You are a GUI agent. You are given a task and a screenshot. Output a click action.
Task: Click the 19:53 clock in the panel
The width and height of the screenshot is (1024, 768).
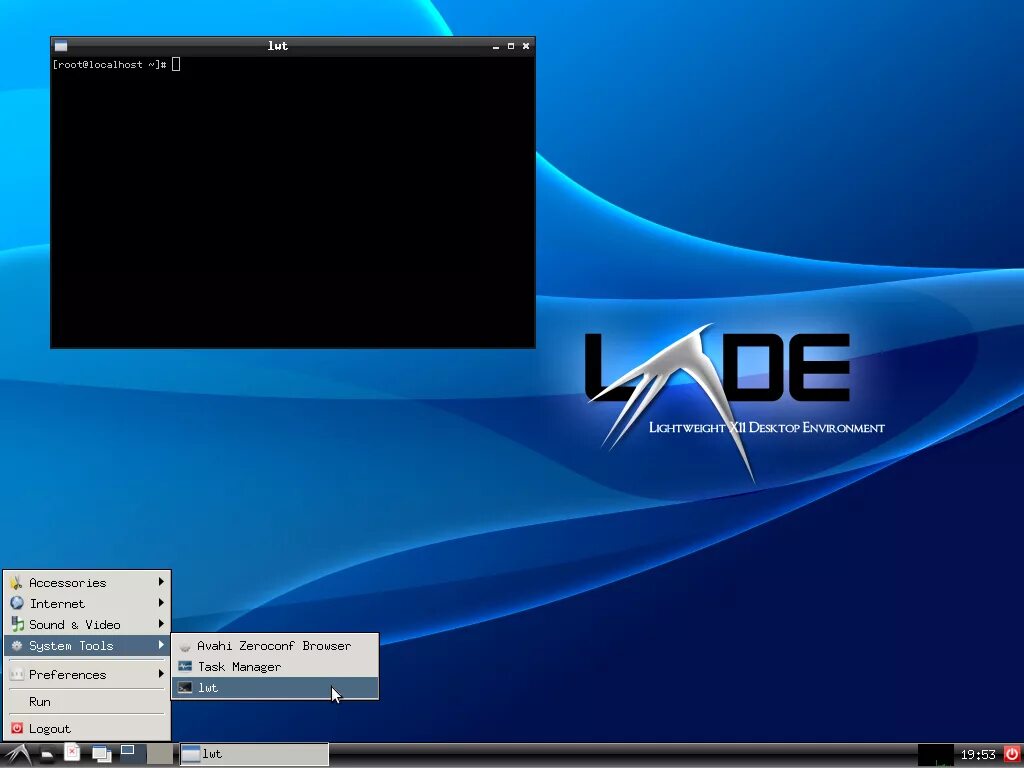(x=978, y=755)
